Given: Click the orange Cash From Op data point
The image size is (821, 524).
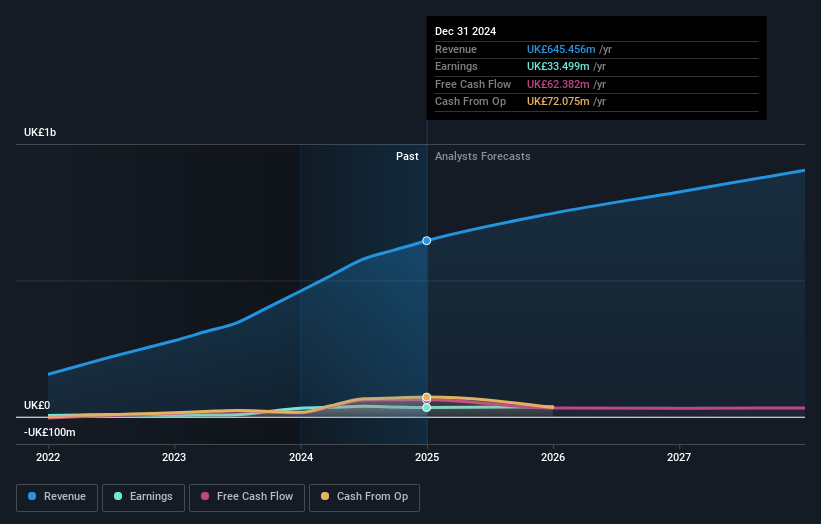Looking at the screenshot, I should point(427,397).
